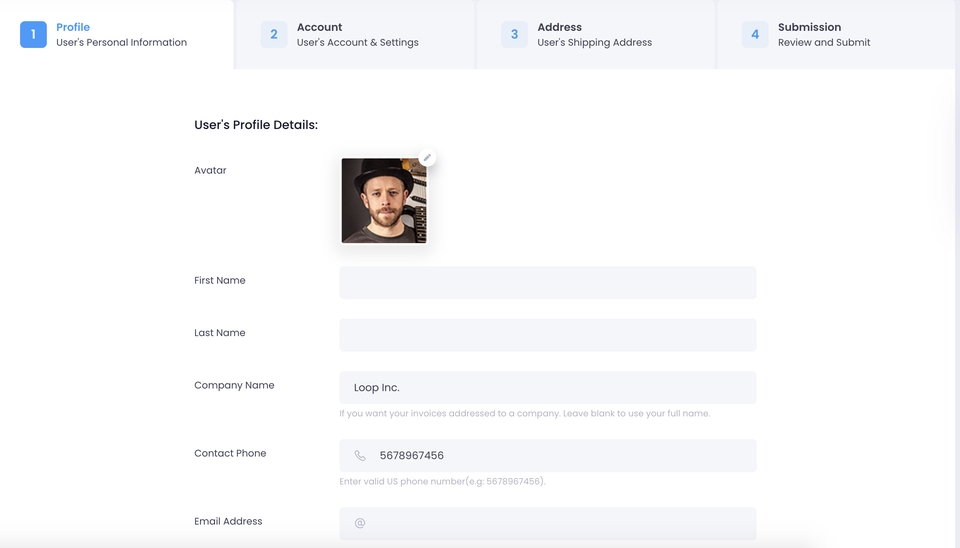Click the avatar photo thumbnail
Viewport: 960px width, 548px height.
point(384,201)
